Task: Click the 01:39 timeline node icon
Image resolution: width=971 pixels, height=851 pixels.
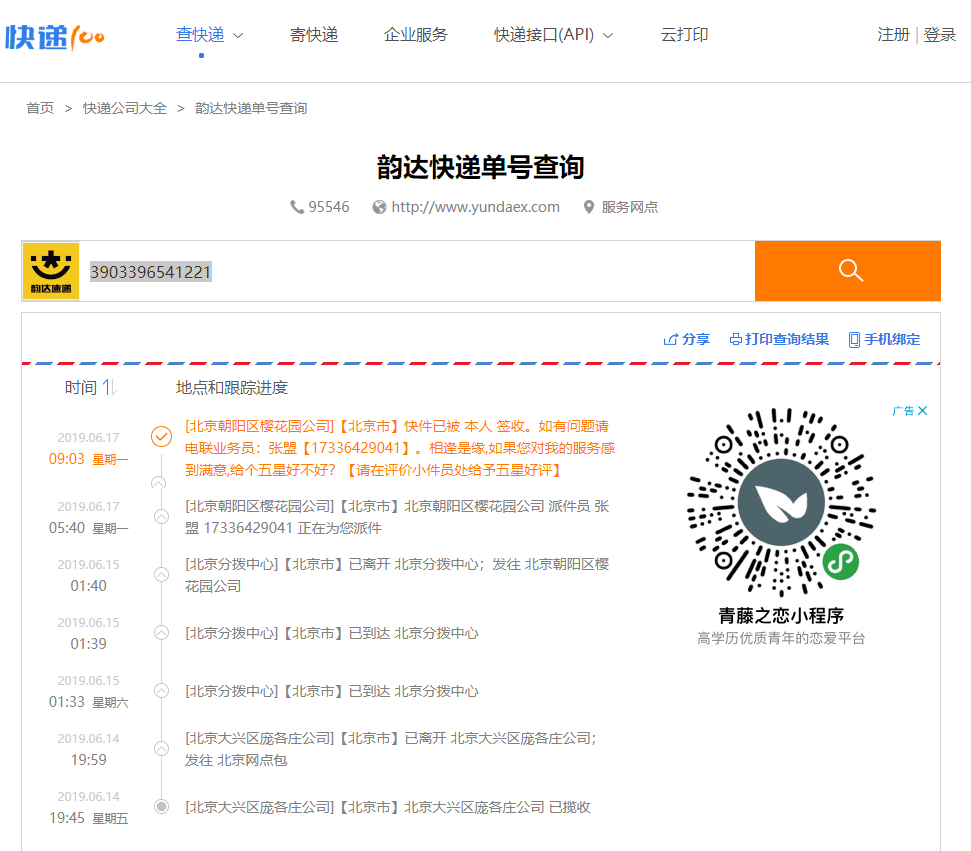Action: (162, 633)
